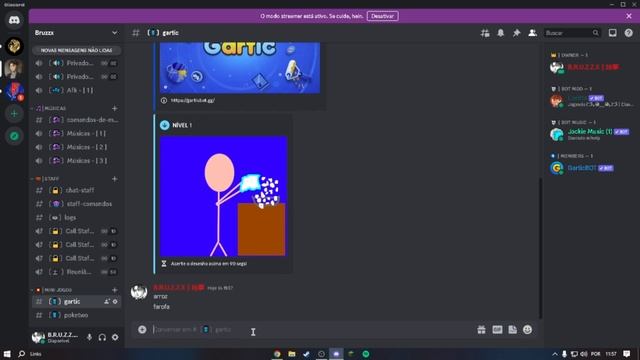Open the stick figure drawing image
The height and width of the screenshot is (360, 640).
tap(223, 196)
